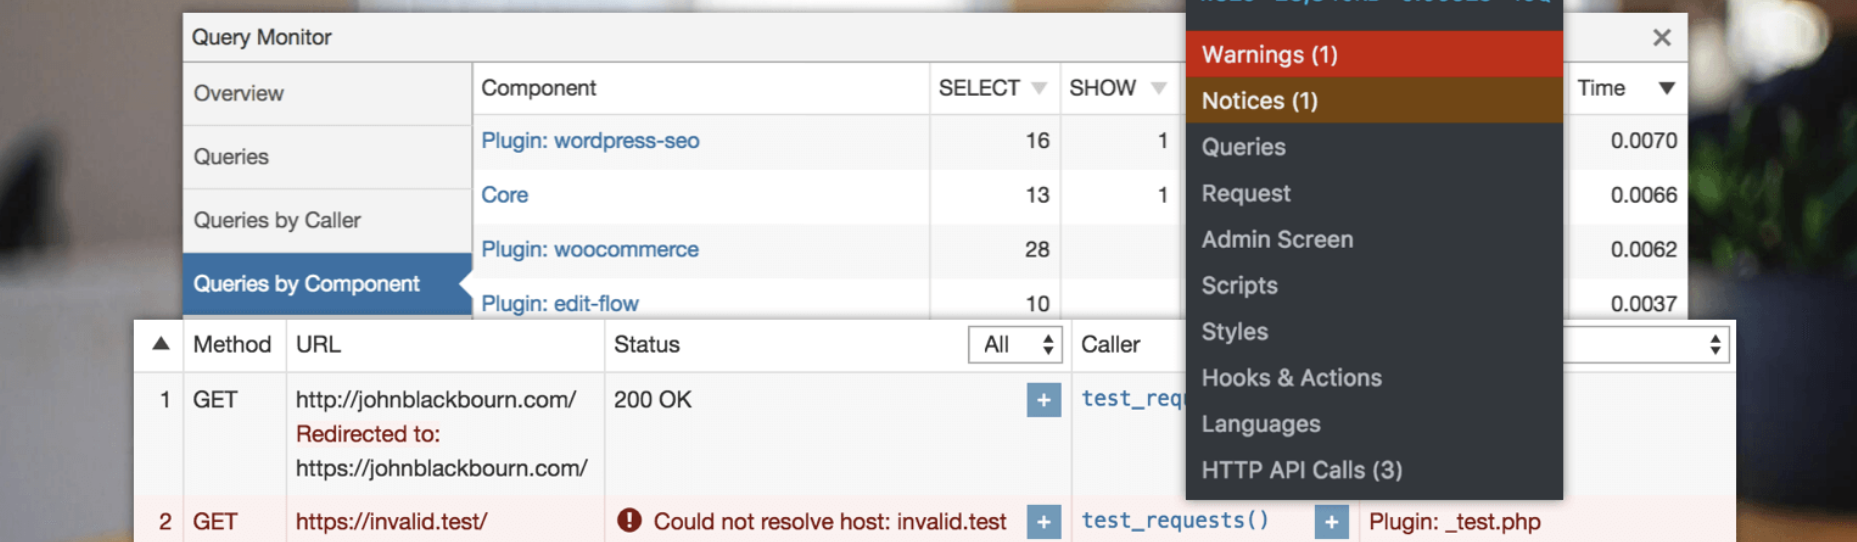Open the SELECT column filter arrow
This screenshot has height=542, width=1857.
tap(1039, 88)
